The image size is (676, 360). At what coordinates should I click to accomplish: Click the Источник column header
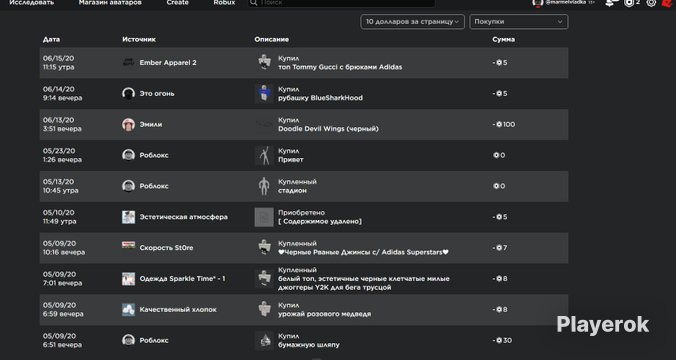pos(139,39)
